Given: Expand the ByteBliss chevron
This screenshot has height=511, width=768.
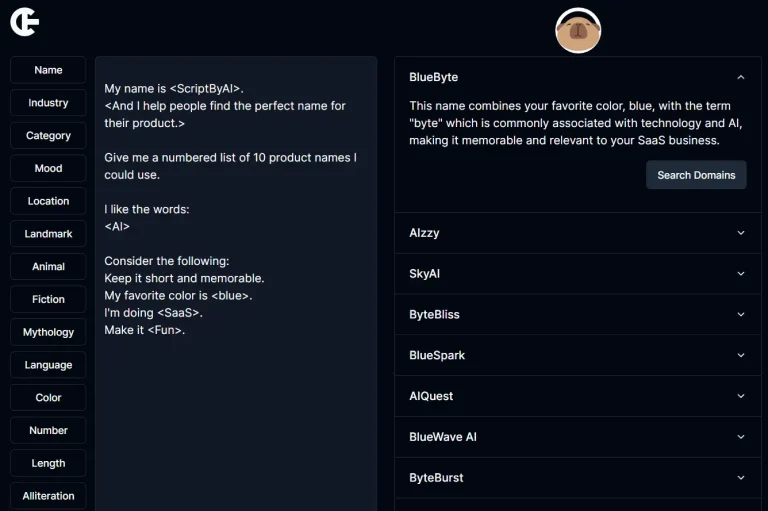Looking at the screenshot, I should 740,315.
